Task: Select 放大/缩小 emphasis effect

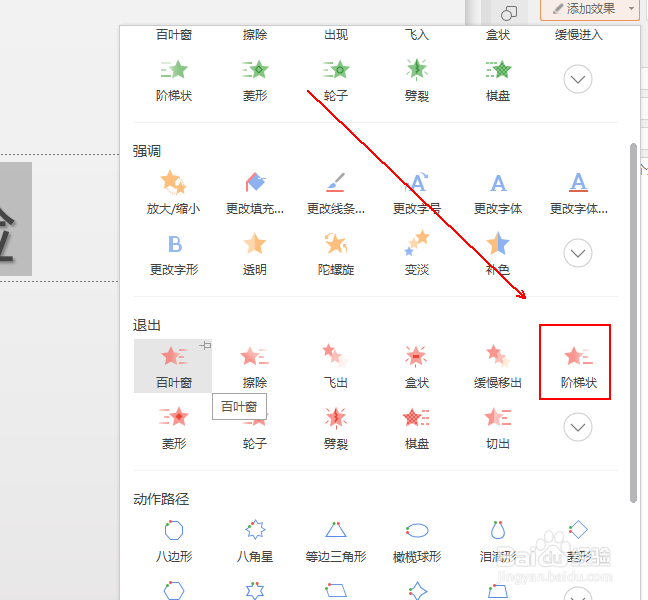Action: tap(174, 193)
